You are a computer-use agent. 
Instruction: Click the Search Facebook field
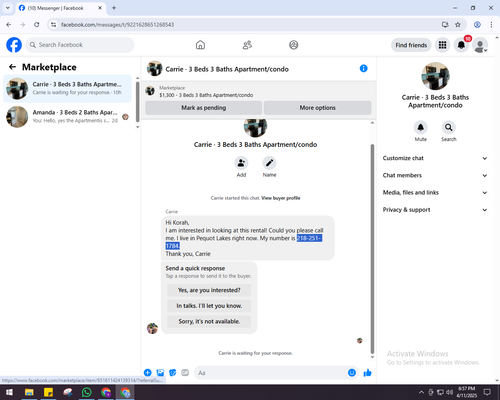tap(80, 45)
